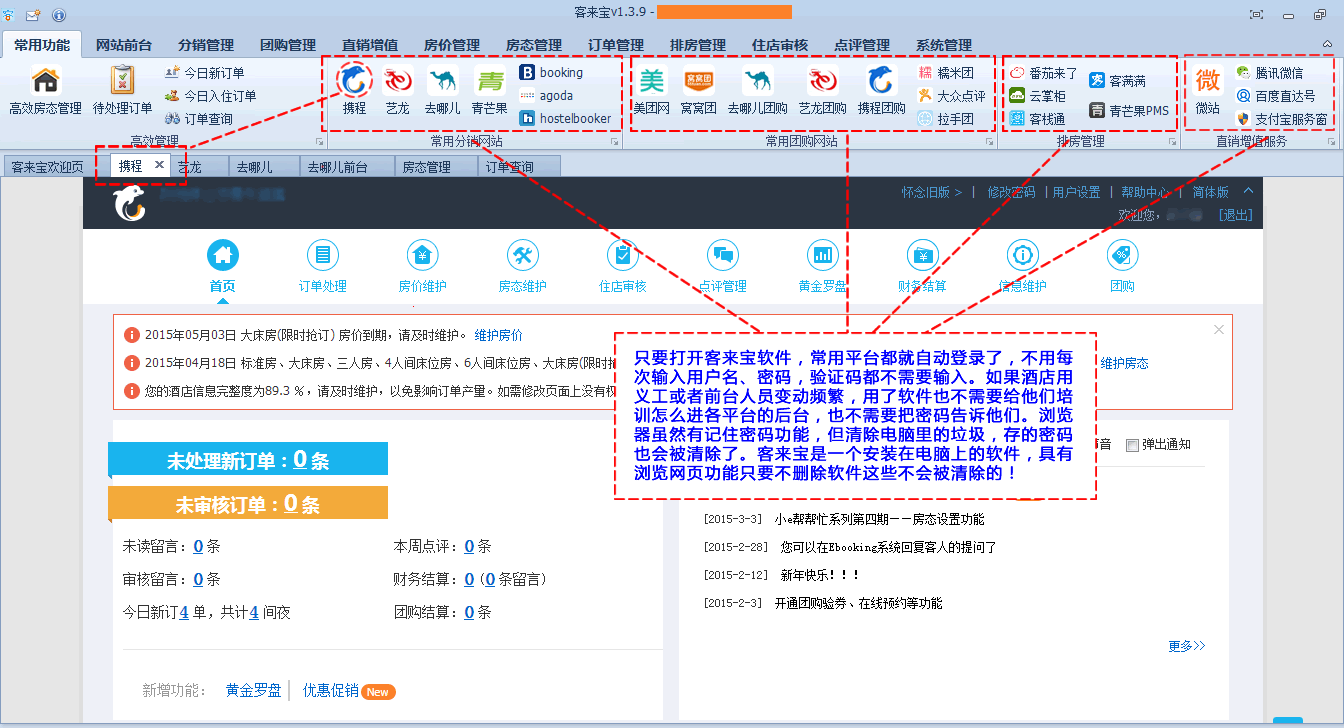Open the 客满满 room system
This screenshot has height=728, width=1344.
tap(1117, 81)
